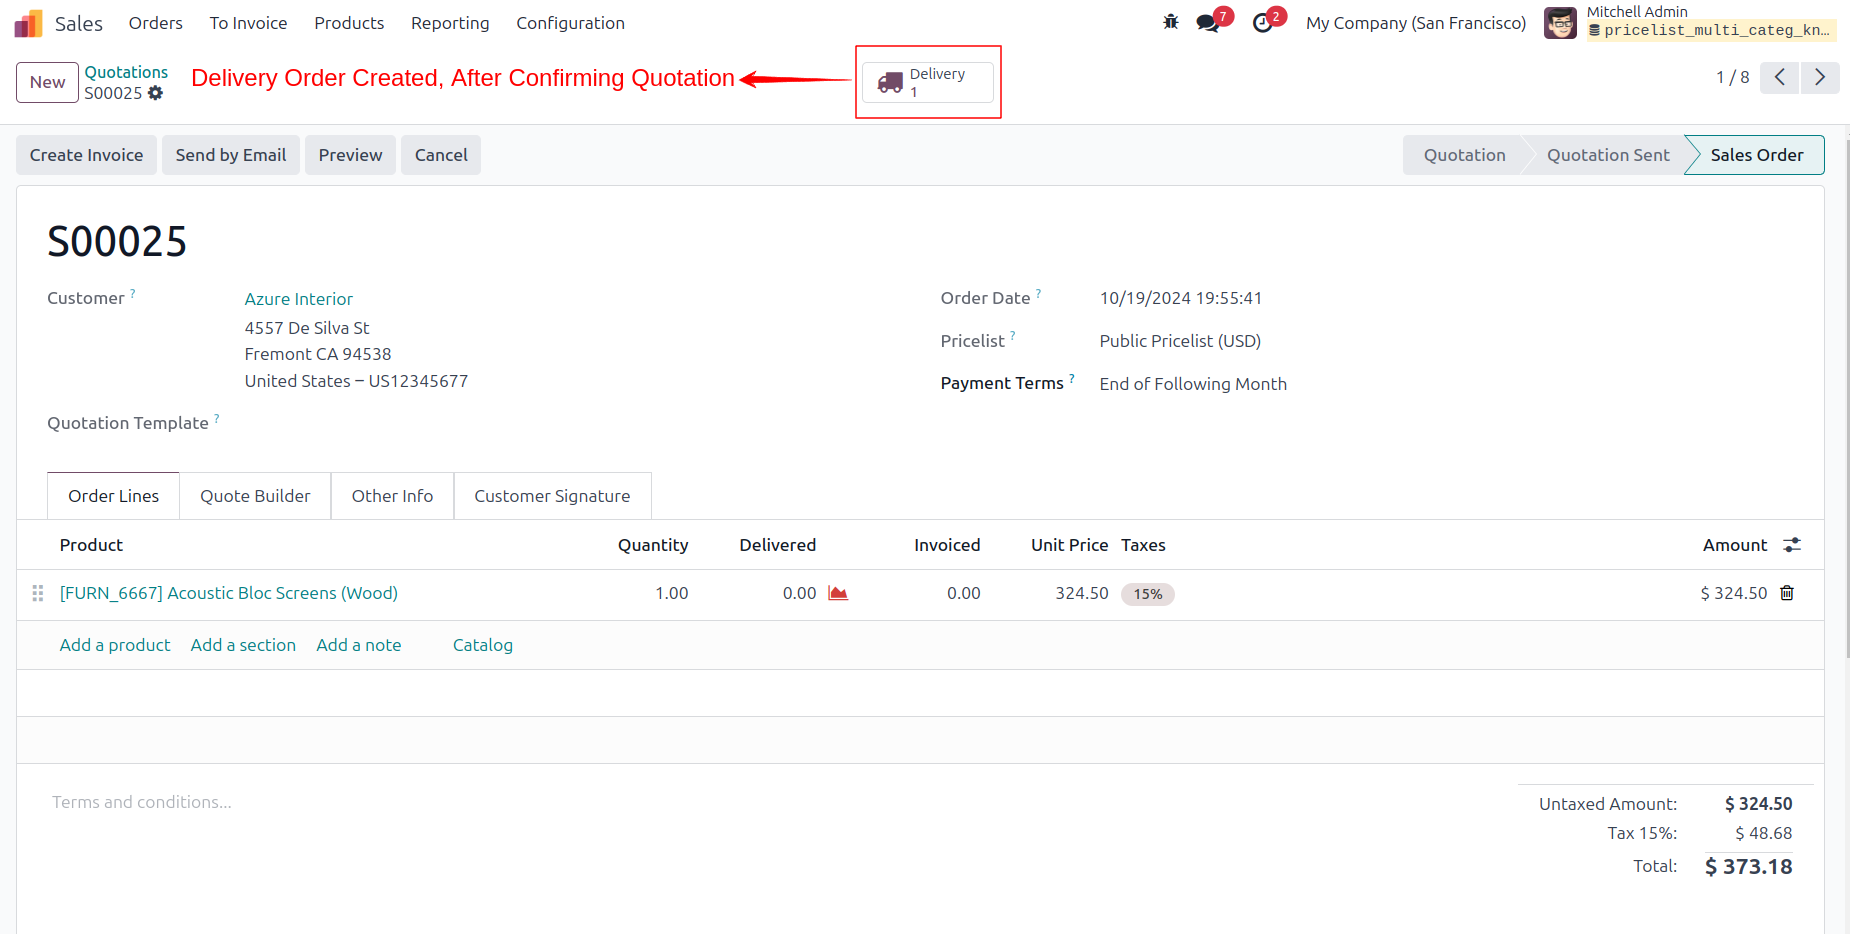Go to previous record arrow
The image size is (1850, 934).
point(1780,78)
